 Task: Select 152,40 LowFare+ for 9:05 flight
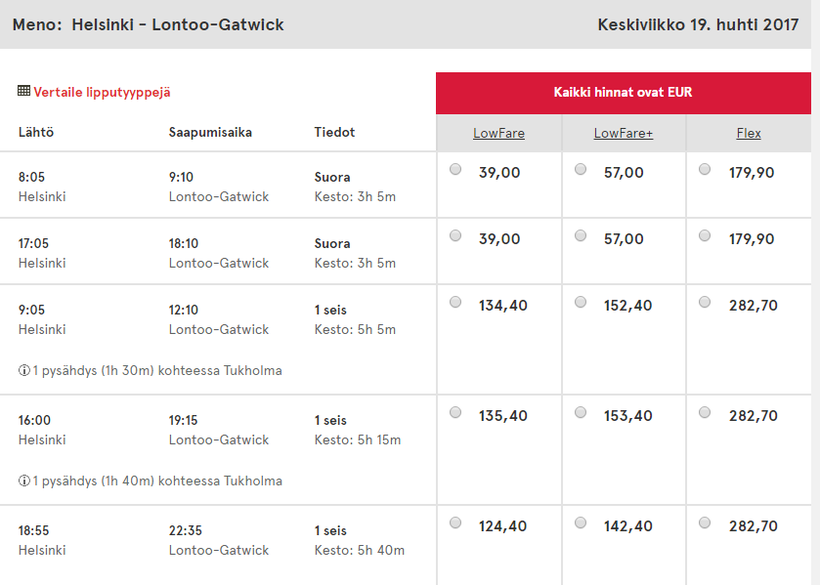581,302
